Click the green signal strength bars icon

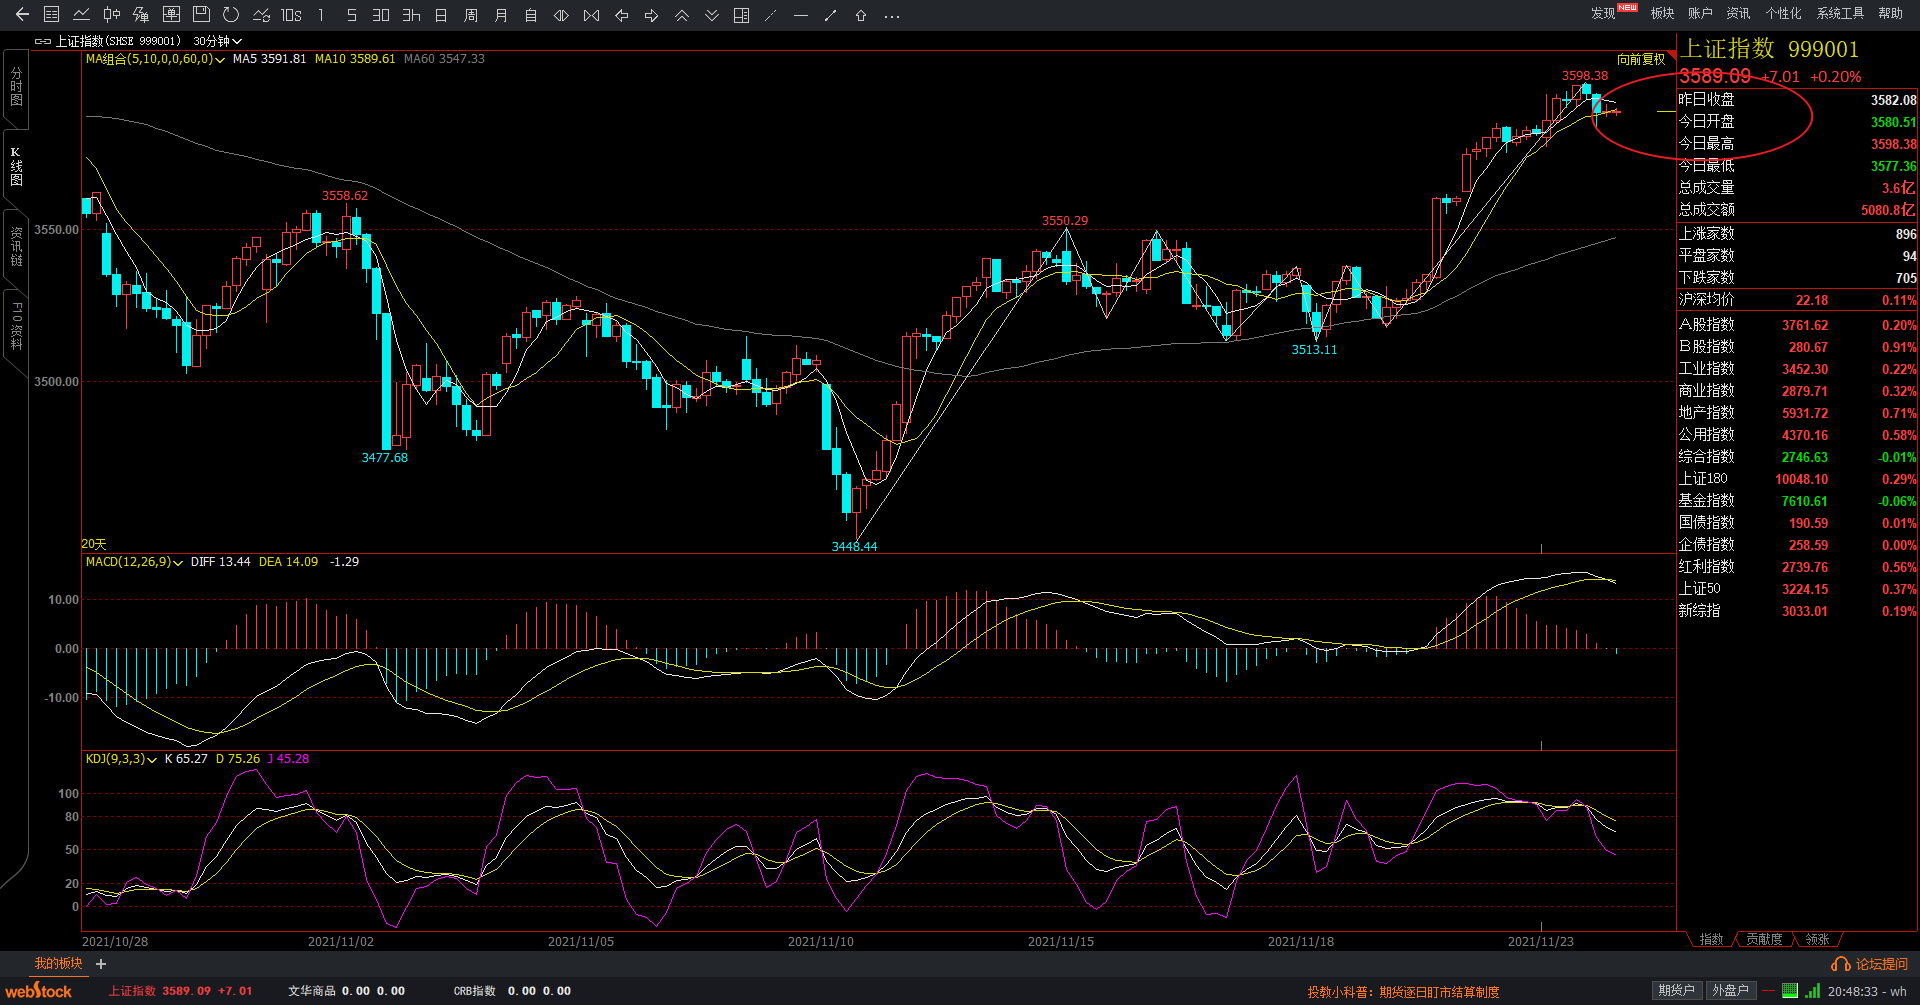(x=1812, y=991)
